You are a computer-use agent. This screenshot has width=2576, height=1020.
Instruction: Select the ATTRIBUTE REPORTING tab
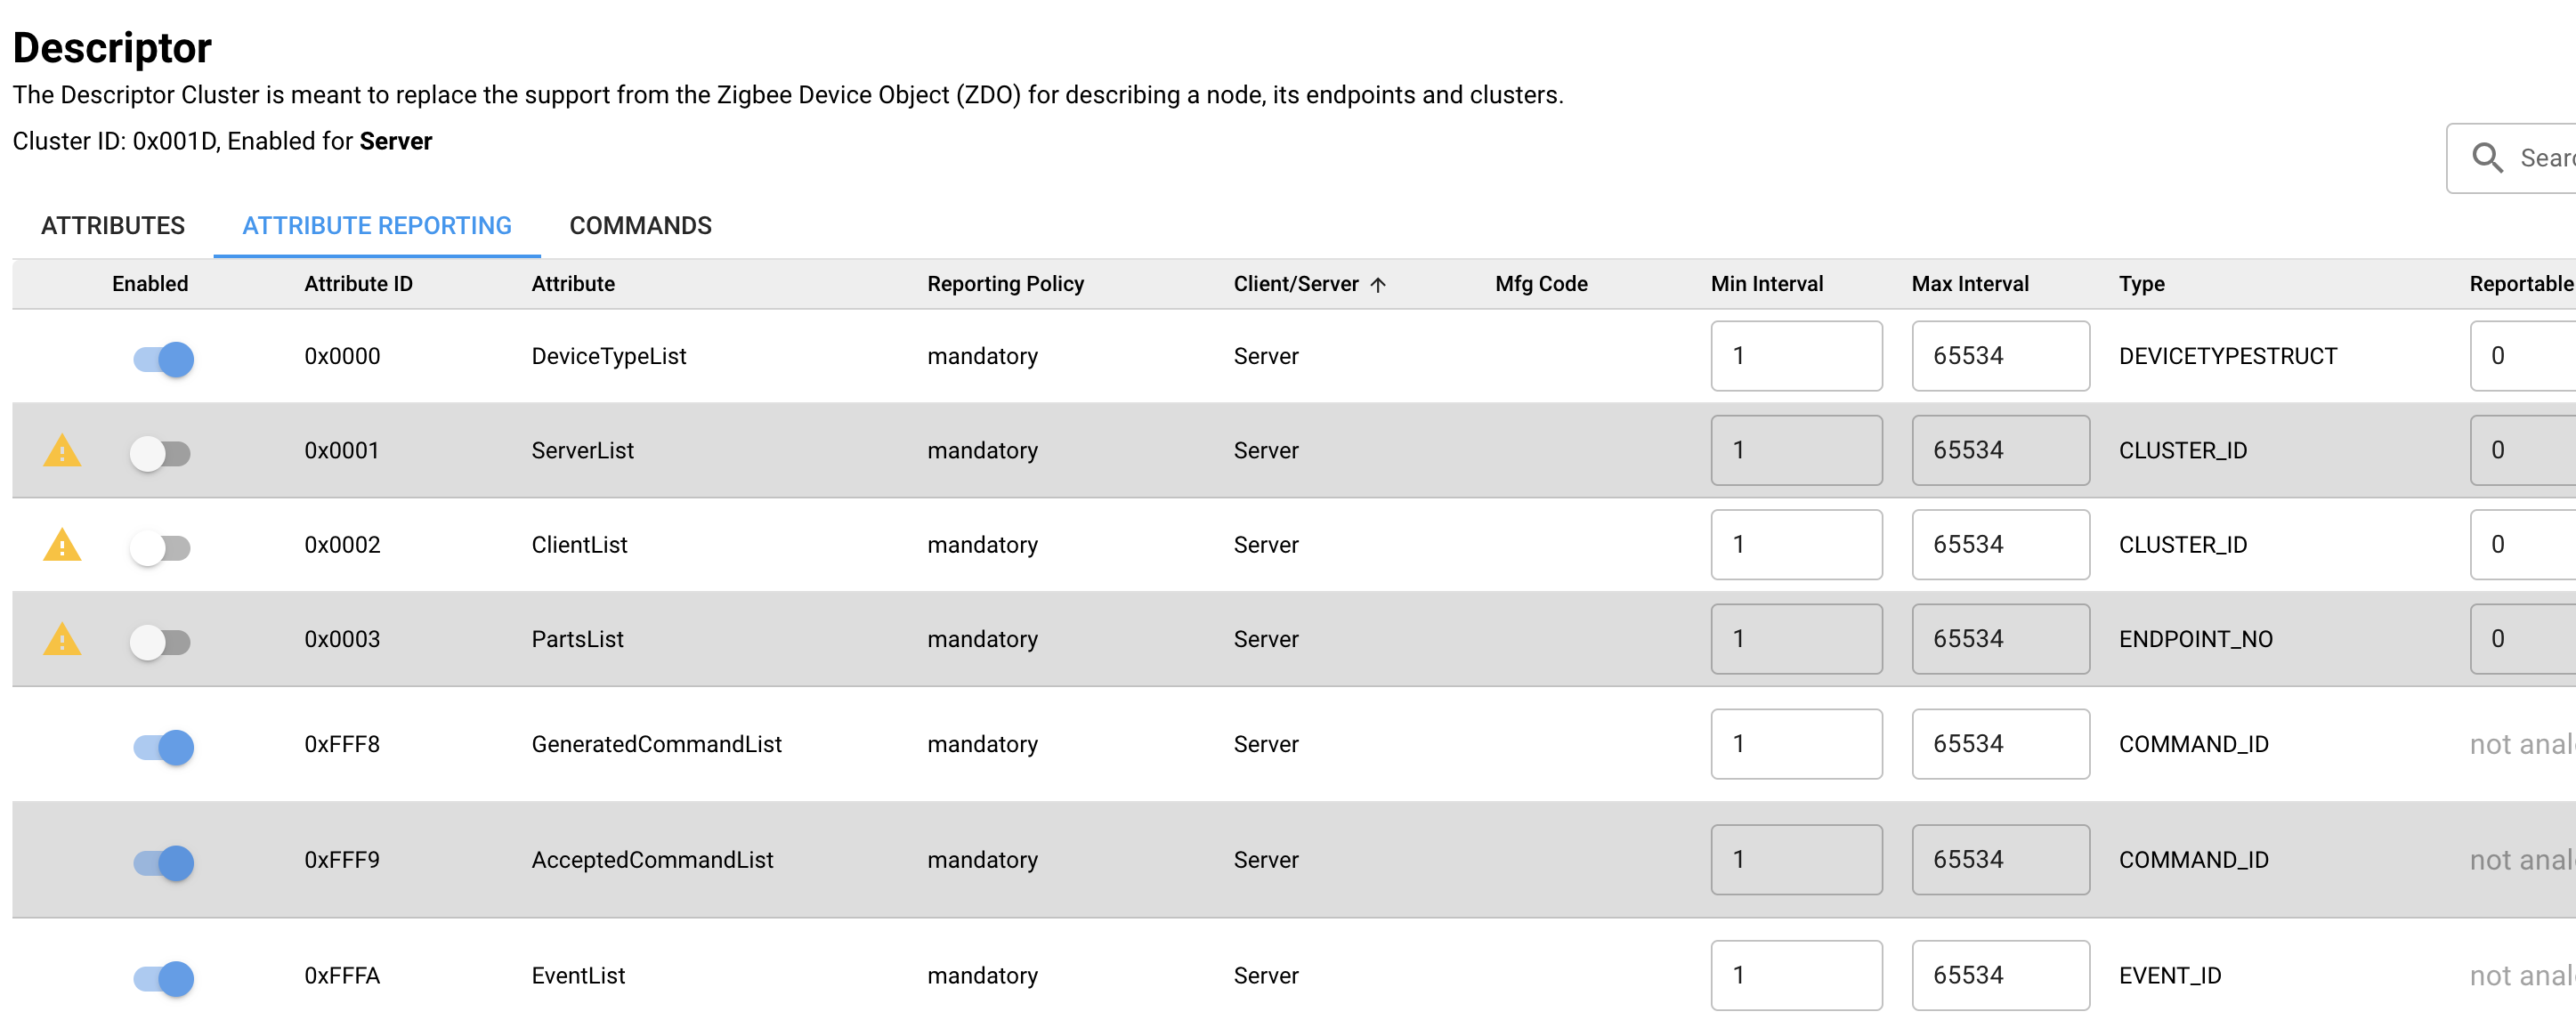377,226
